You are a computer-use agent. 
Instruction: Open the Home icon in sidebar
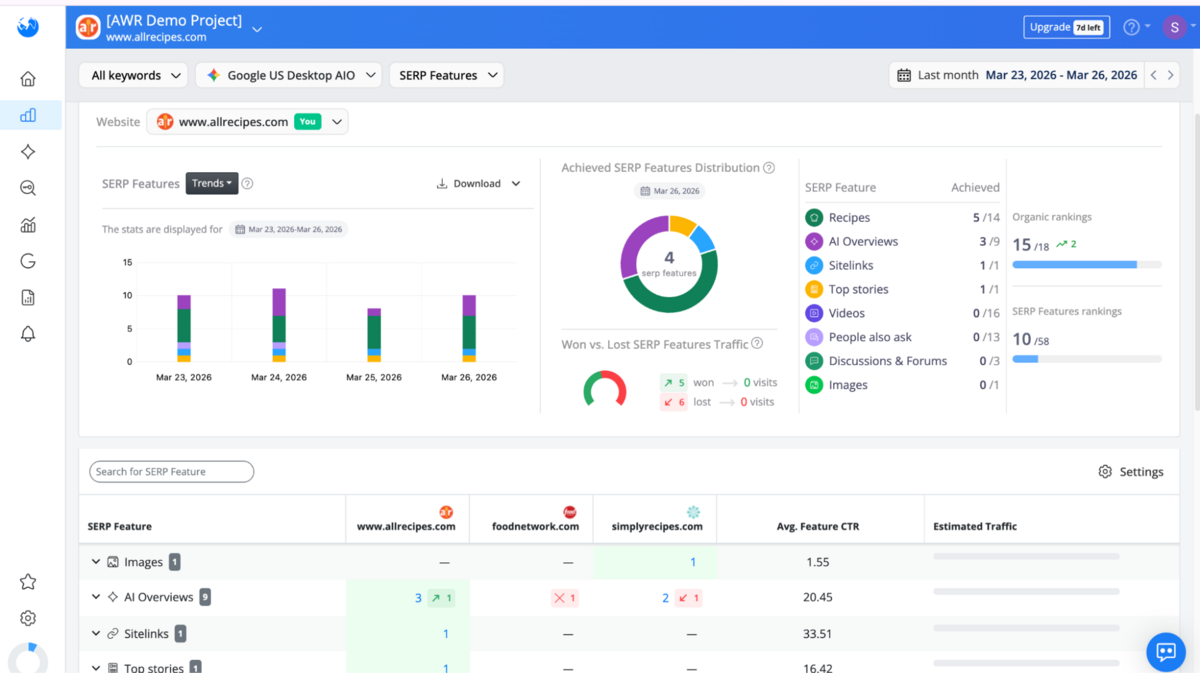[x=28, y=79]
